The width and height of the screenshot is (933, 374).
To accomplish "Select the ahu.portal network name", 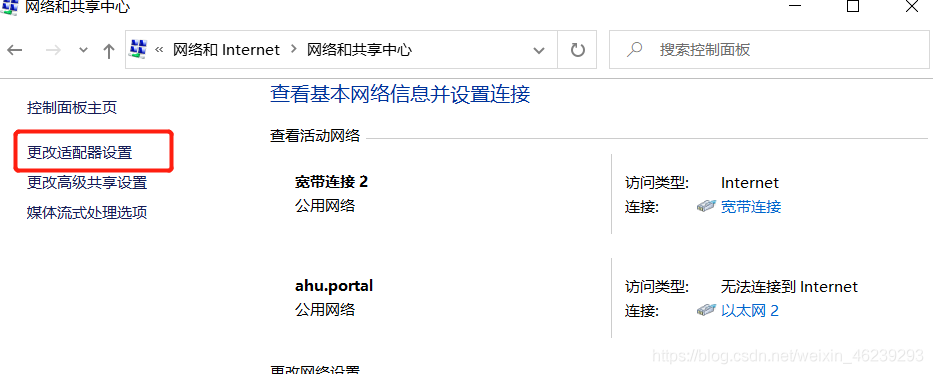I will point(334,286).
